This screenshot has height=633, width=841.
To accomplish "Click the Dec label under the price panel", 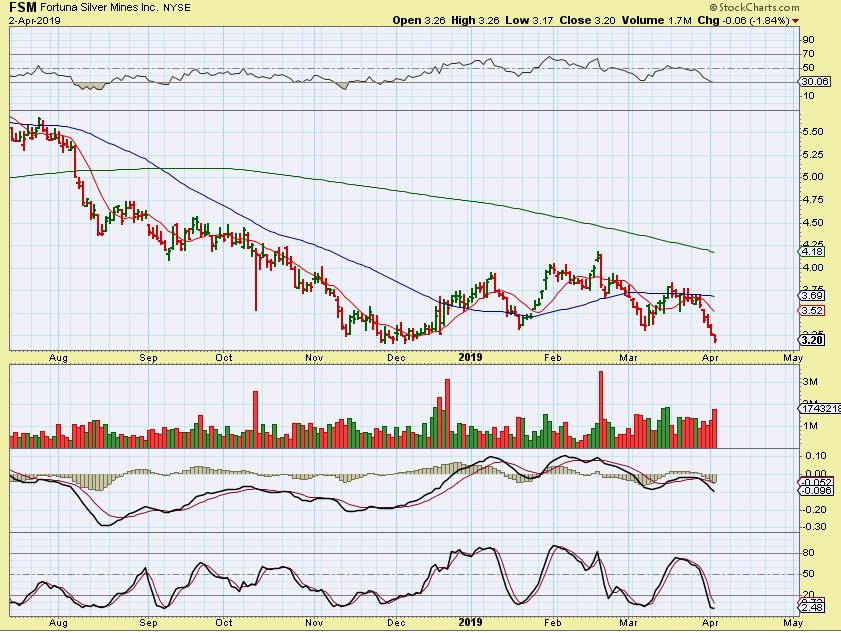I will 396,358.
